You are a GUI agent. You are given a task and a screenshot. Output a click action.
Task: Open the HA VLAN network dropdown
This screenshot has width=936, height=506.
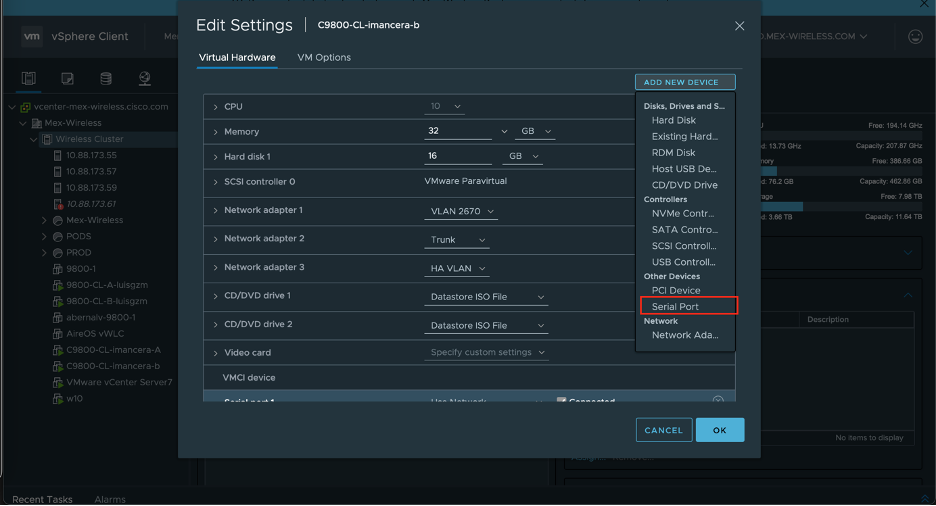[x=457, y=269]
